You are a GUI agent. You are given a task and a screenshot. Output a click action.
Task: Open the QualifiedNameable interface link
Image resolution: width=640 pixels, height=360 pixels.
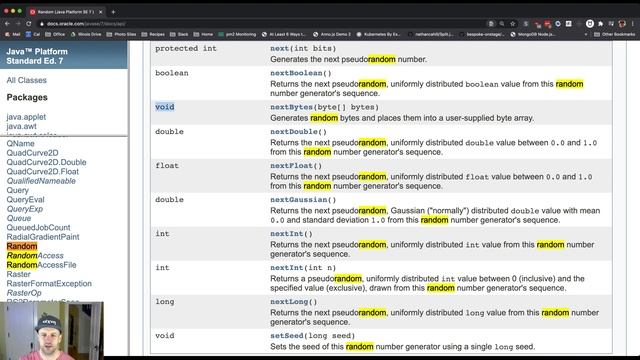coord(41,181)
